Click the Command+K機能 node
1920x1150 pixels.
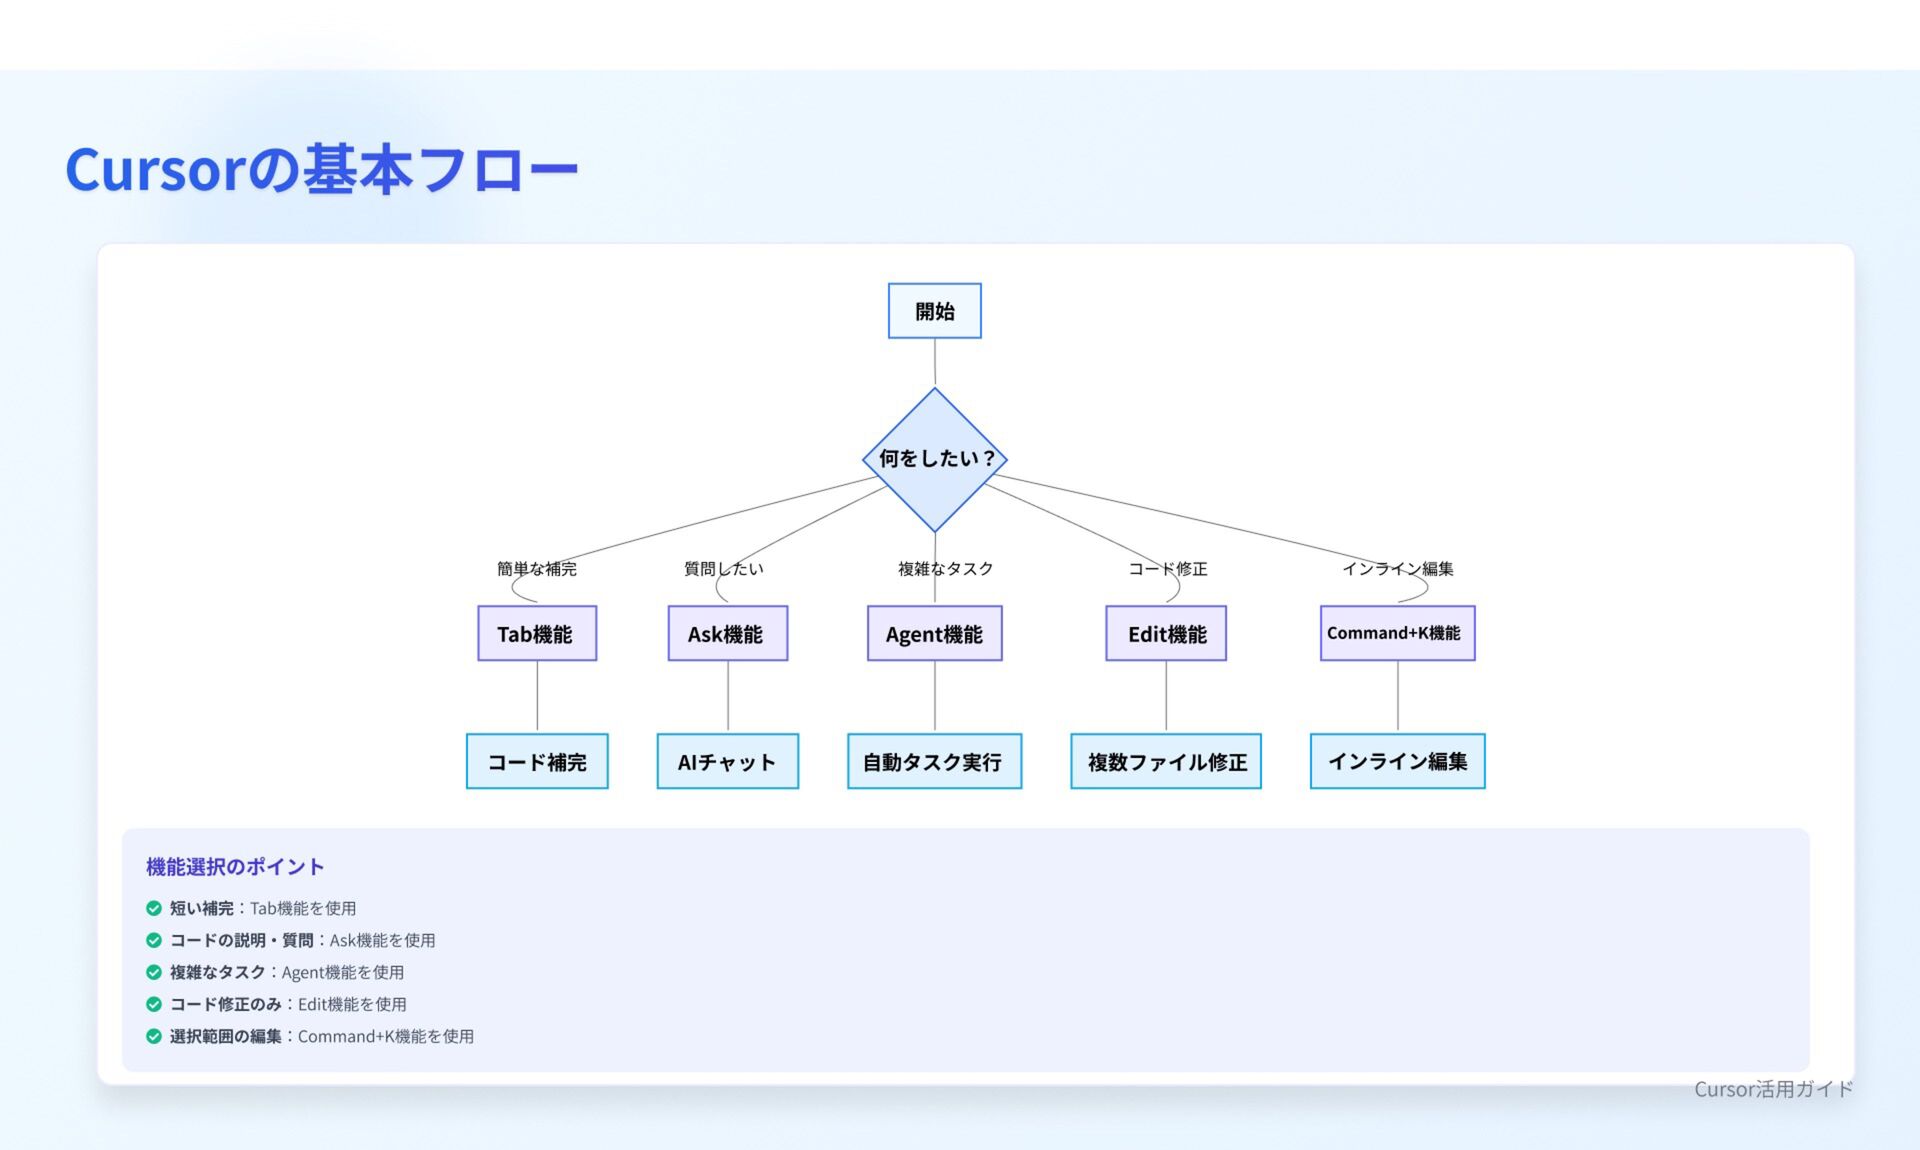(1397, 633)
